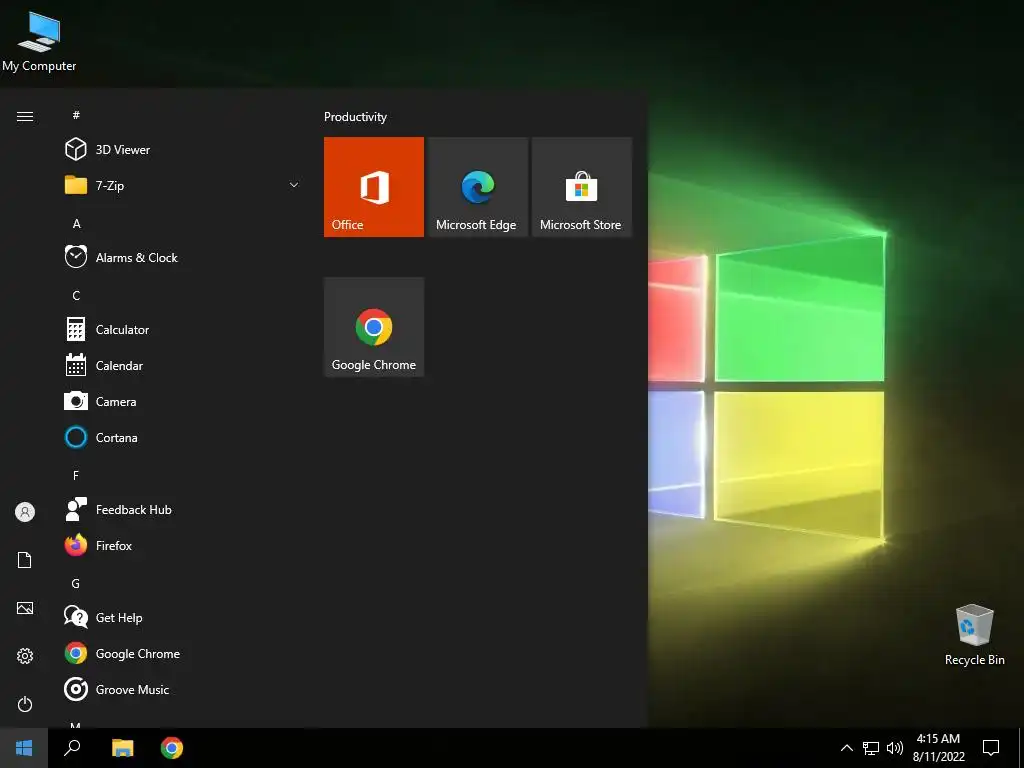The width and height of the screenshot is (1024, 768).
Task: Click the Windows Start button
Action: click(24, 748)
